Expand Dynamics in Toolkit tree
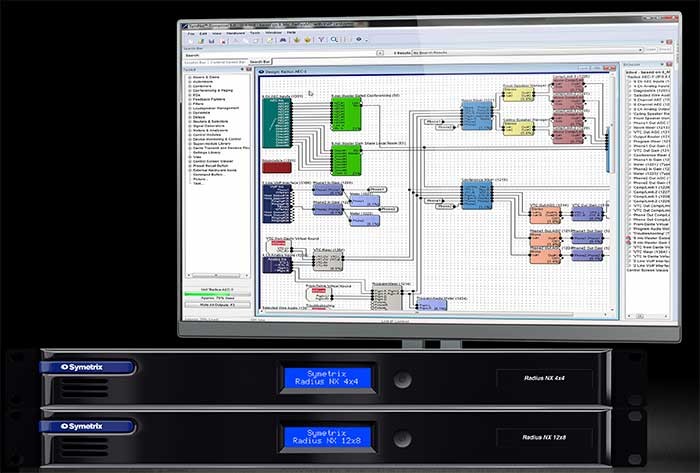 click(189, 112)
